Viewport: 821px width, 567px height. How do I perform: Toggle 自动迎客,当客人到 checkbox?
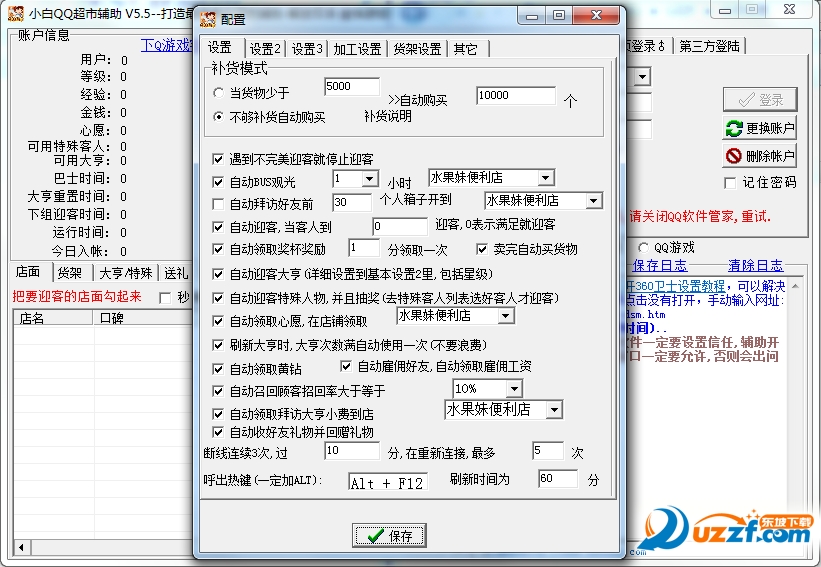click(218, 227)
